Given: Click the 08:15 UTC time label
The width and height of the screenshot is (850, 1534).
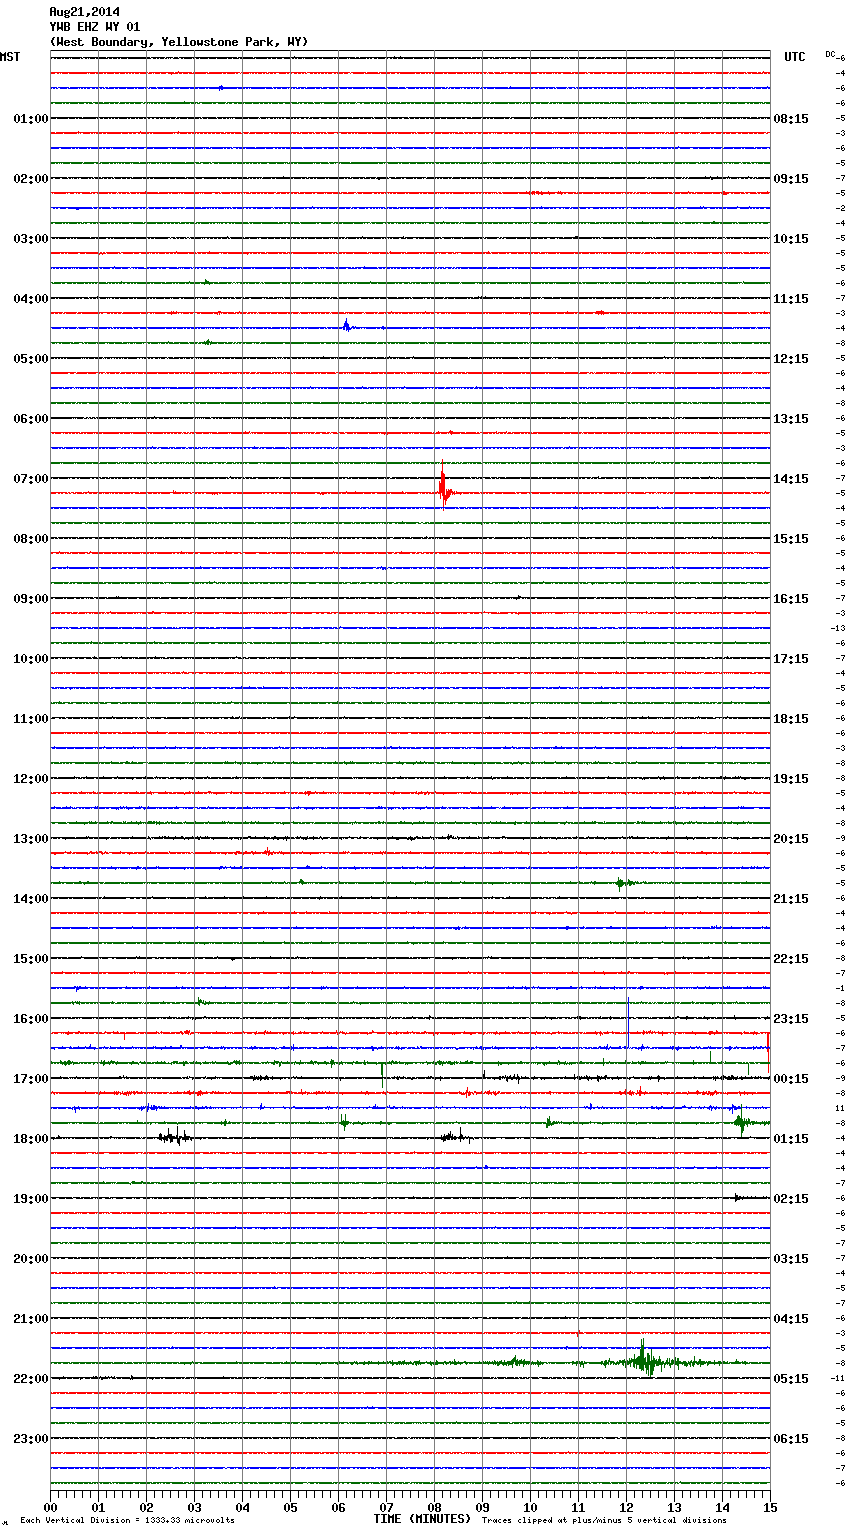Looking at the screenshot, I should [791, 119].
